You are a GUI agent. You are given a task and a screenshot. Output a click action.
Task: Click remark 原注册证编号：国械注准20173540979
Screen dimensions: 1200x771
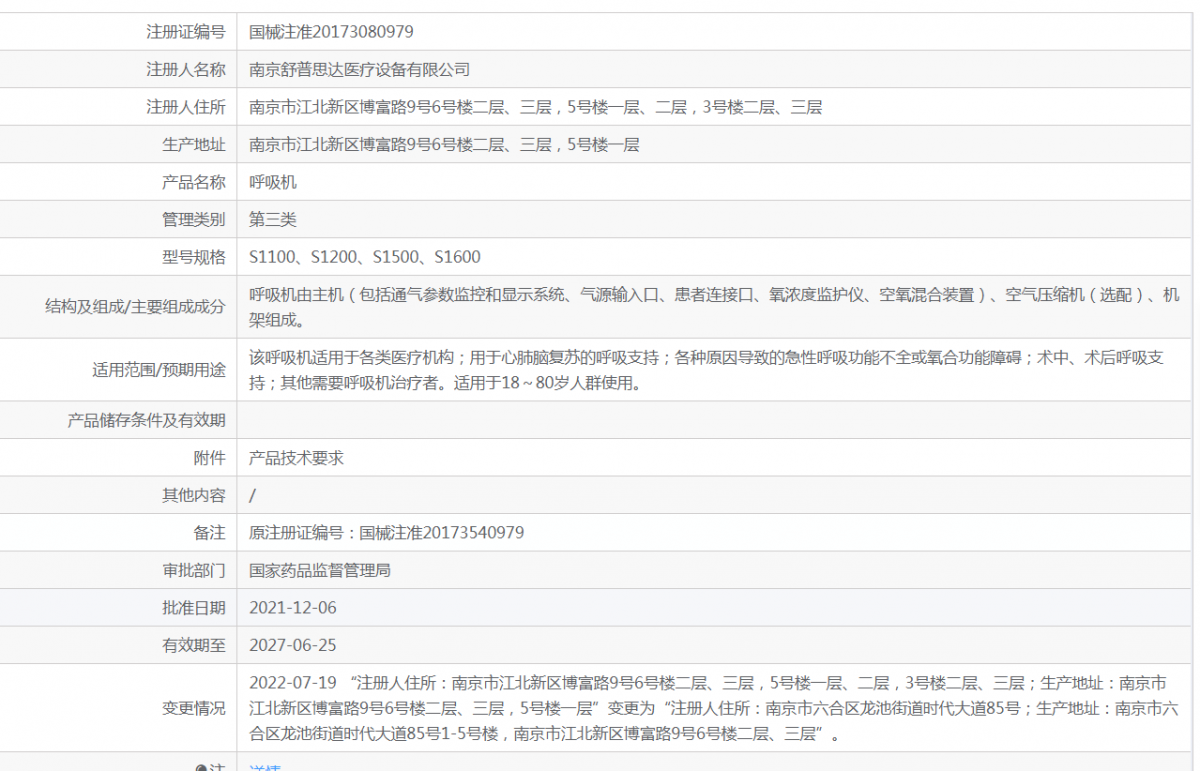(x=386, y=532)
